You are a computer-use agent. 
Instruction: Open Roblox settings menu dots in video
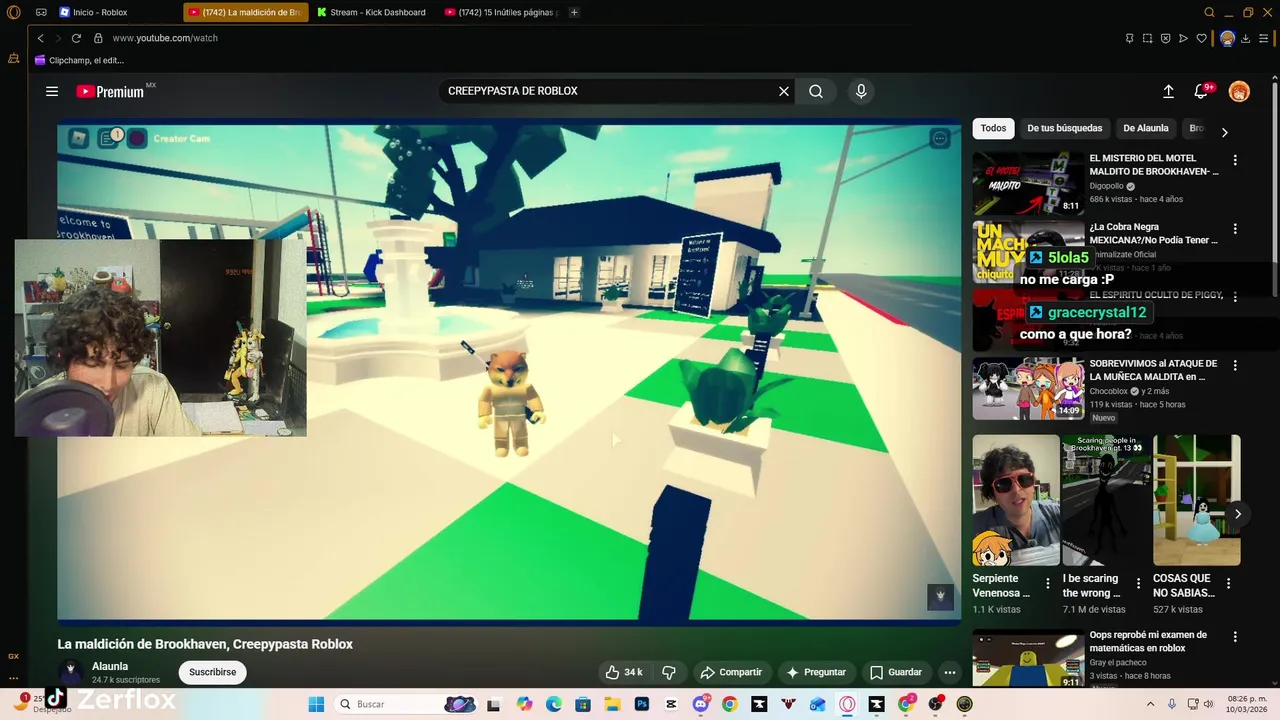(939, 139)
